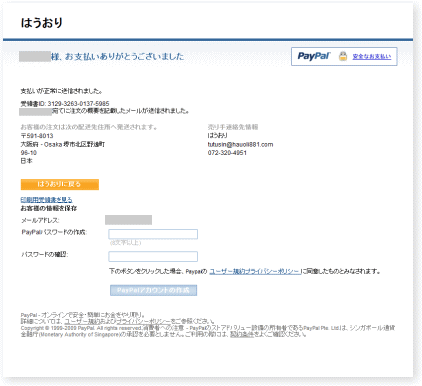422x386 pixels.
Task: Open the footer プライバシーポリシー link
Action: [143, 321]
